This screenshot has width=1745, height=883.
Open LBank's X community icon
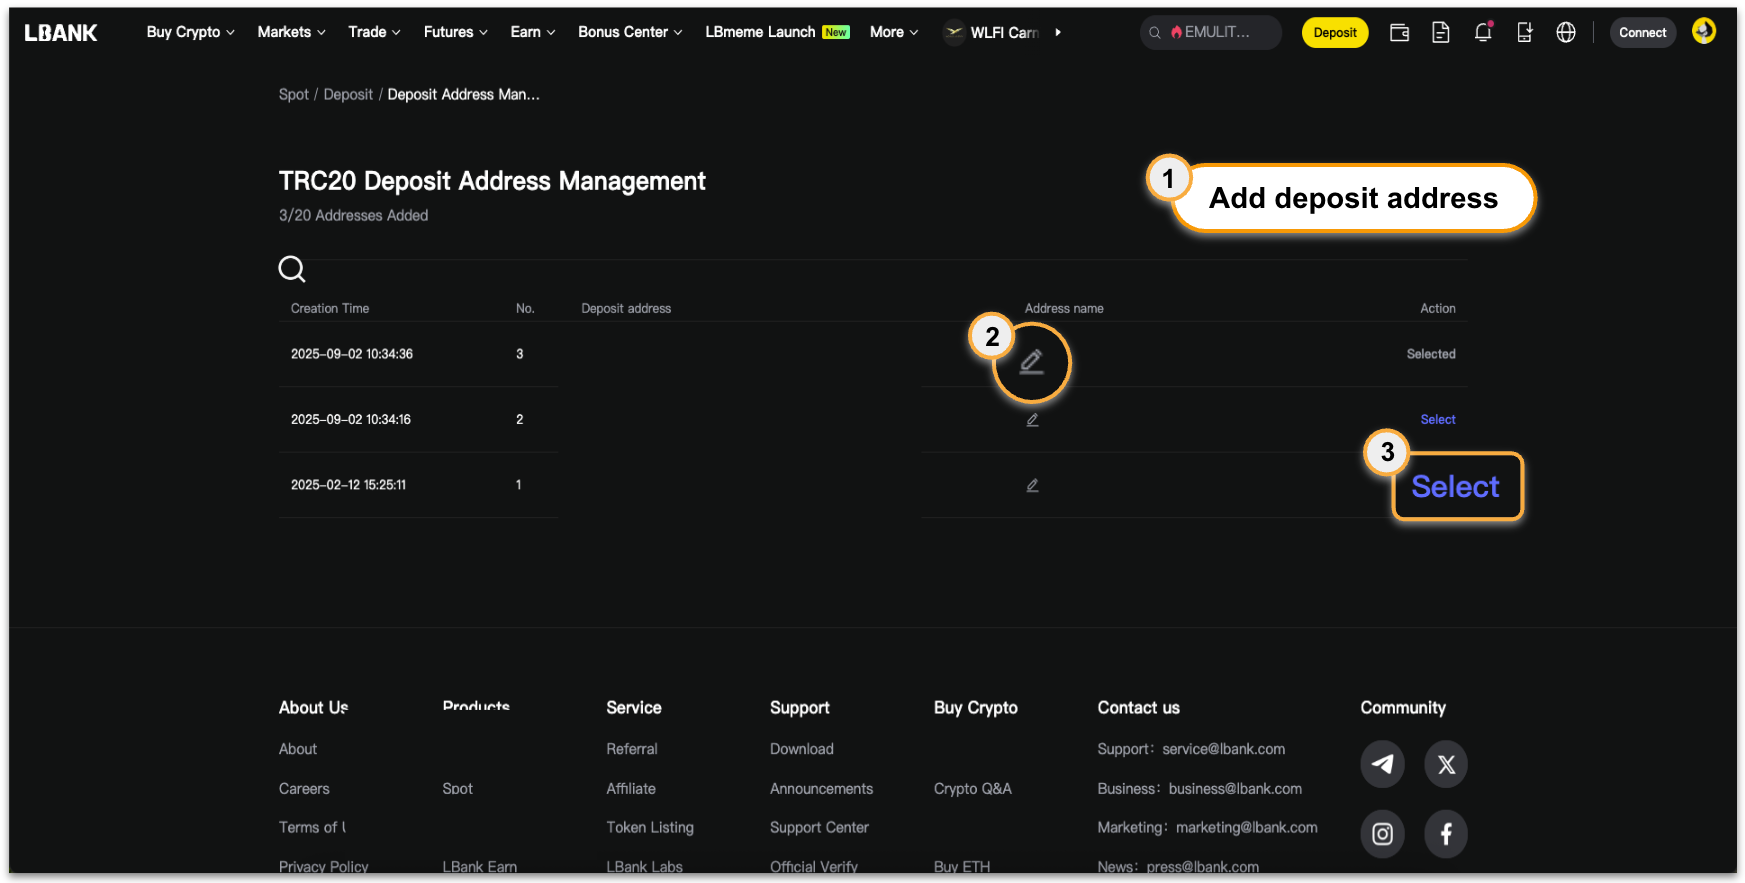(x=1446, y=764)
